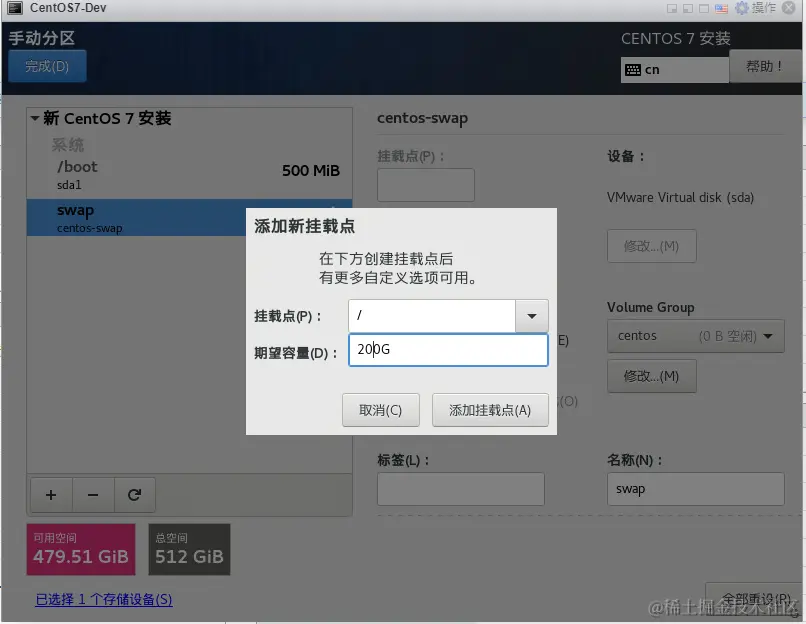Select the /boot sda1 partition row
Viewport: 806px width, 624px height.
coord(189,175)
